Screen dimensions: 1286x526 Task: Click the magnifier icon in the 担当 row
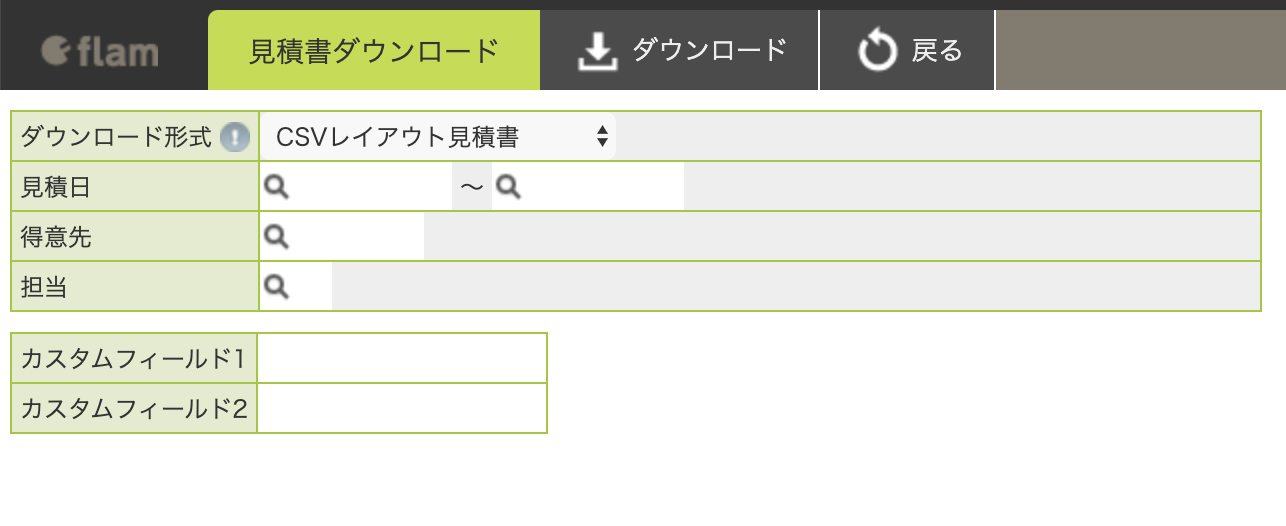point(277,287)
